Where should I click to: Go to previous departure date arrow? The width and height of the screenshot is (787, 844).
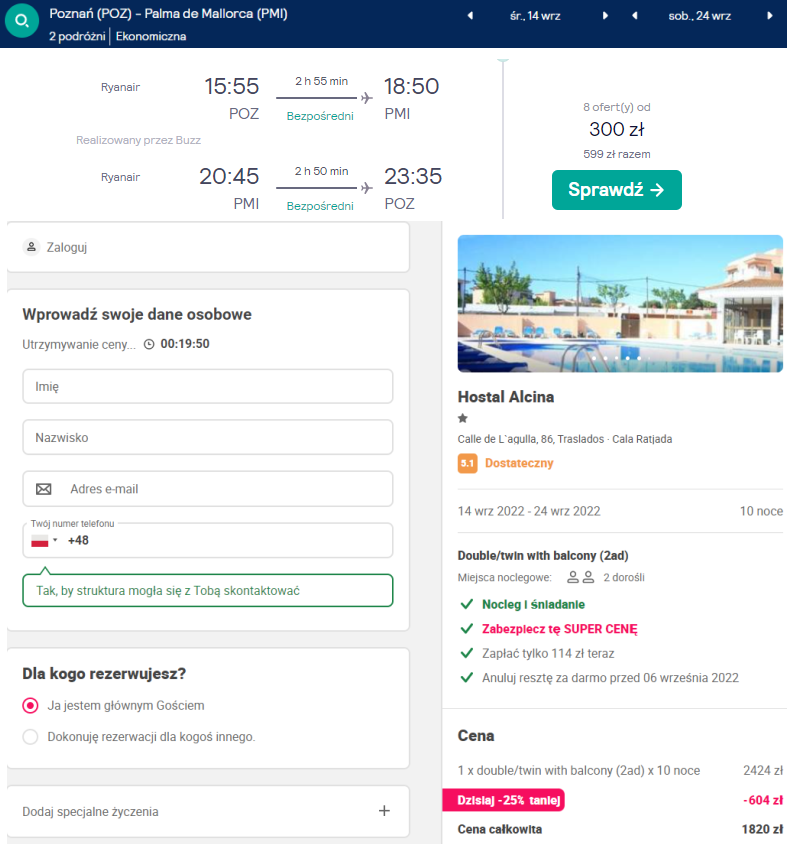click(x=470, y=16)
